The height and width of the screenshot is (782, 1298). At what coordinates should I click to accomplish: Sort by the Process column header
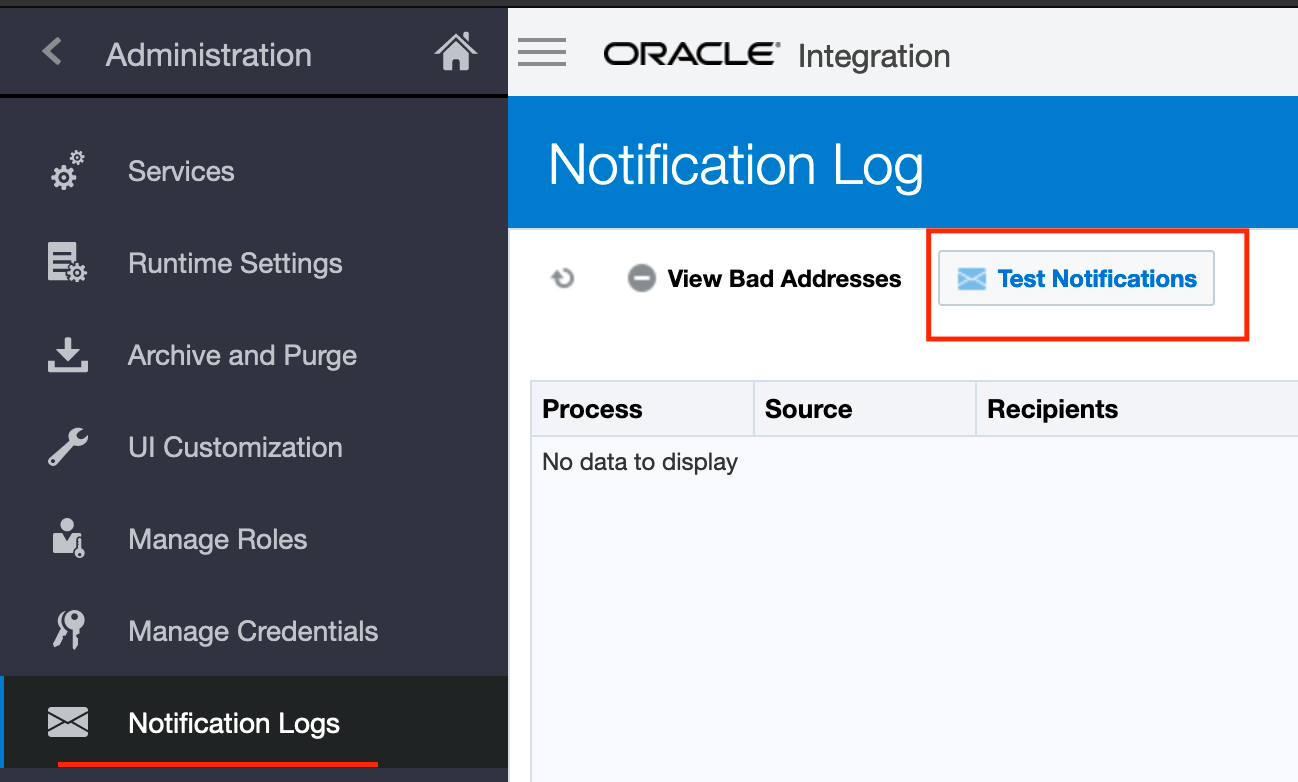[642, 409]
